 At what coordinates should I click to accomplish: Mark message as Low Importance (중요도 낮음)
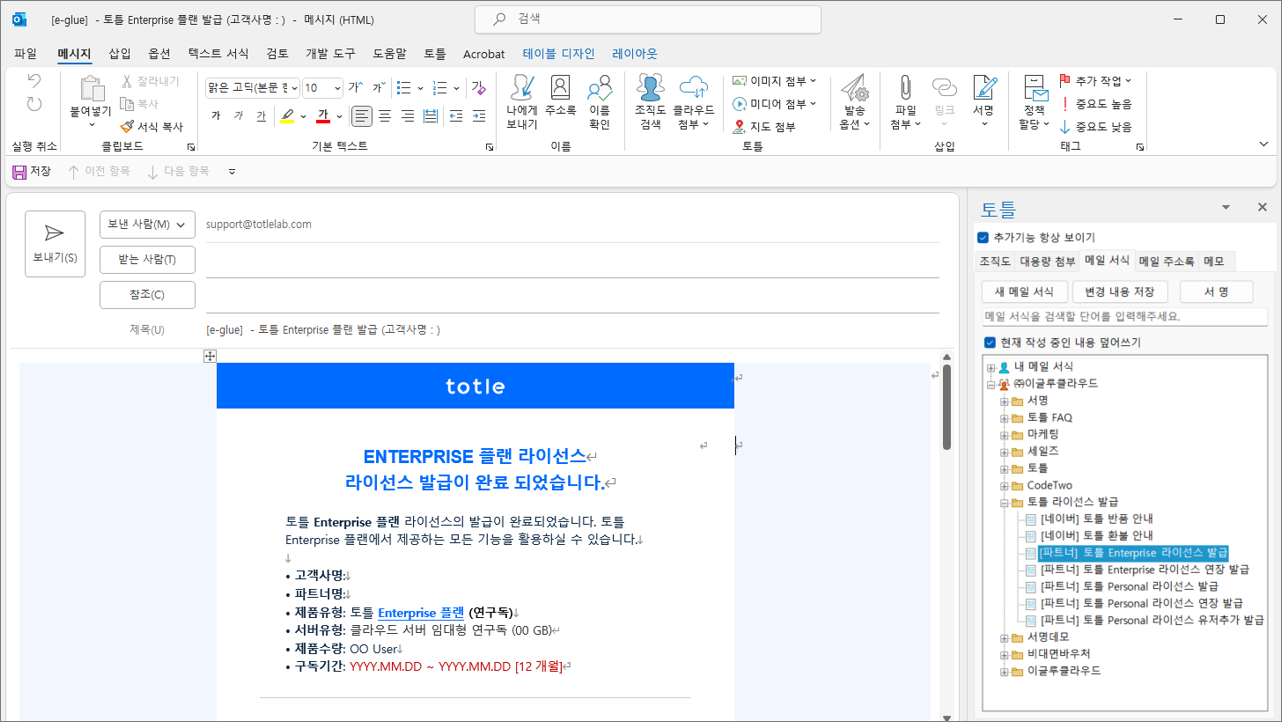pos(1096,127)
